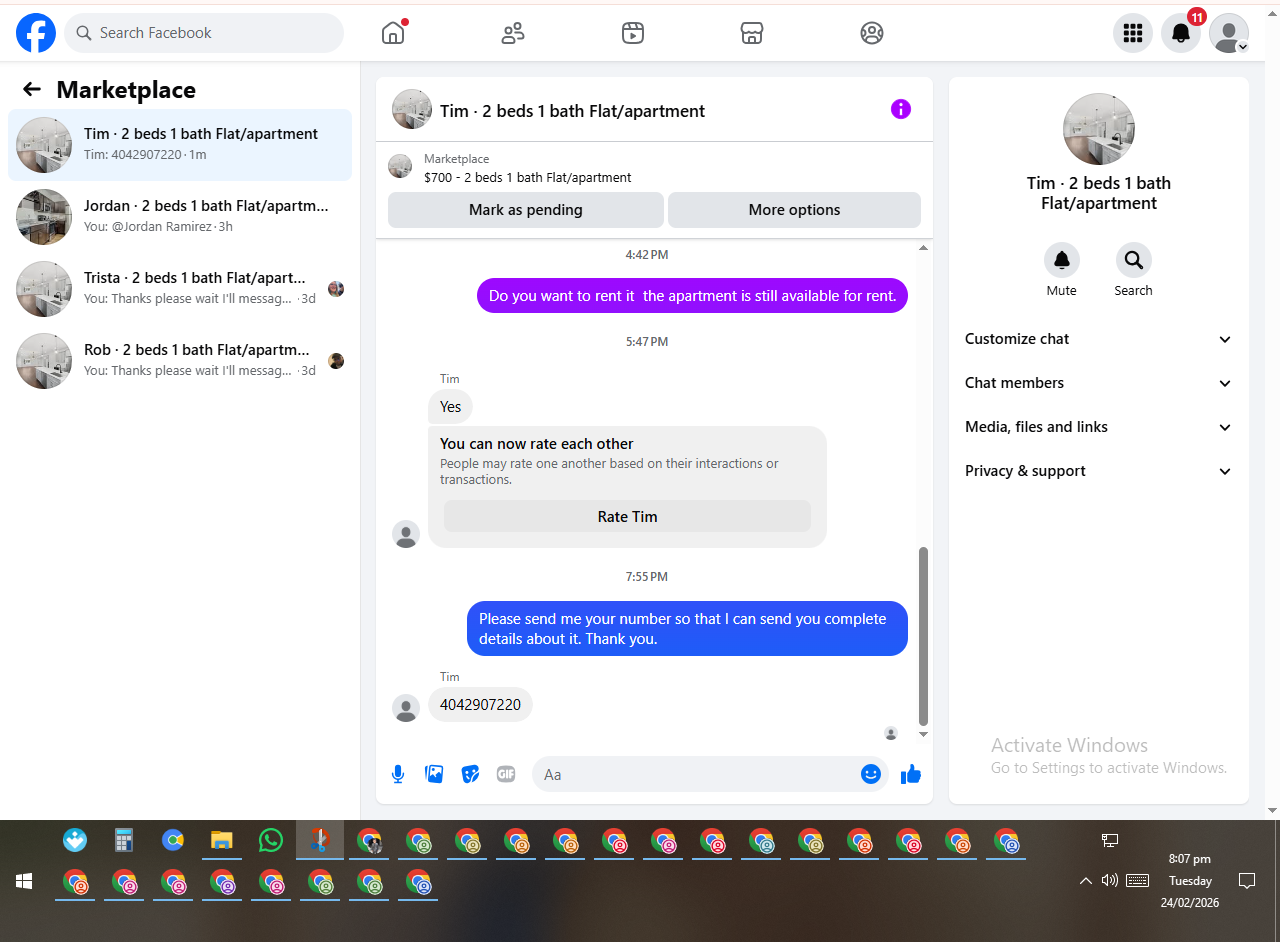Viewport: 1280px width, 942px height.
Task: Click the purple conversation info icon
Action: 901,109
